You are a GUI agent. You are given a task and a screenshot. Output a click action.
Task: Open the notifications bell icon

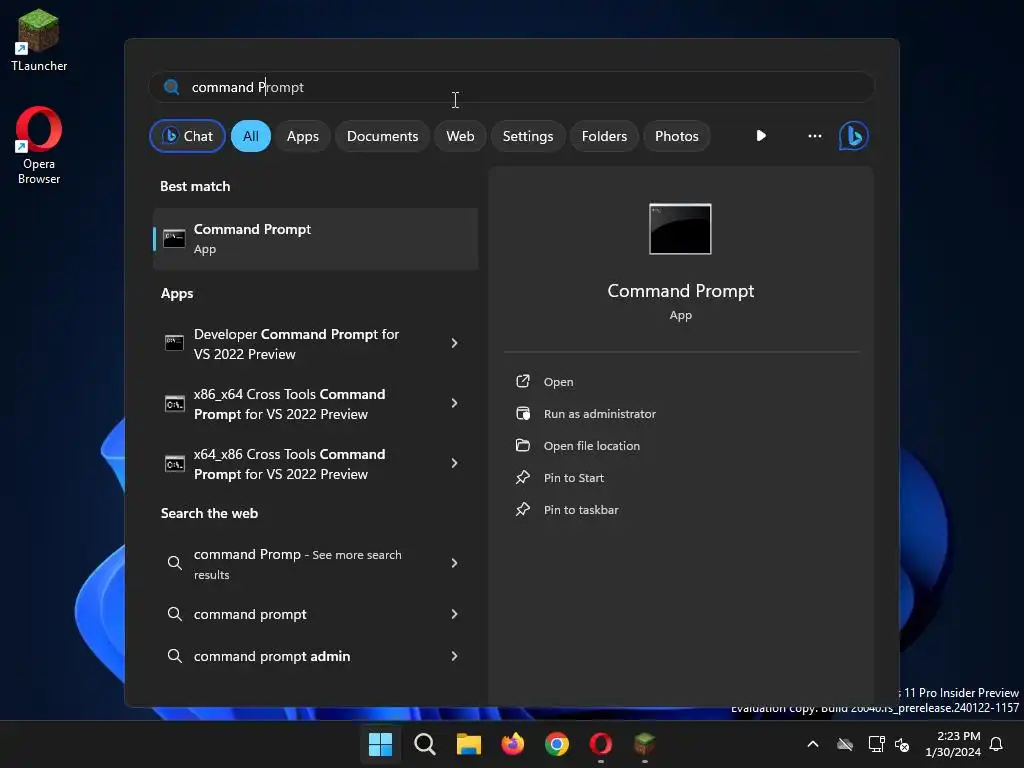click(997, 744)
